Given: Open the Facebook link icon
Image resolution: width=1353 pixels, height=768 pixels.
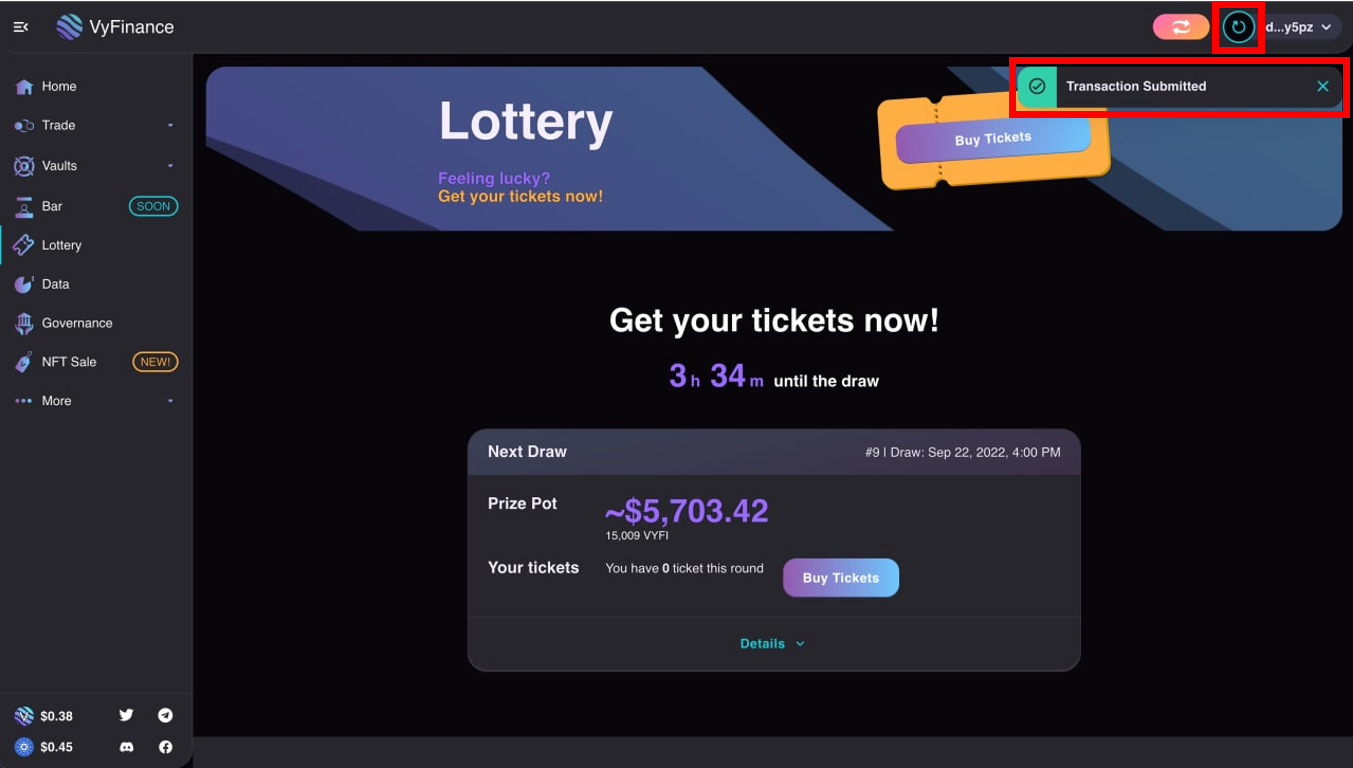Looking at the screenshot, I should pyautogui.click(x=165, y=747).
